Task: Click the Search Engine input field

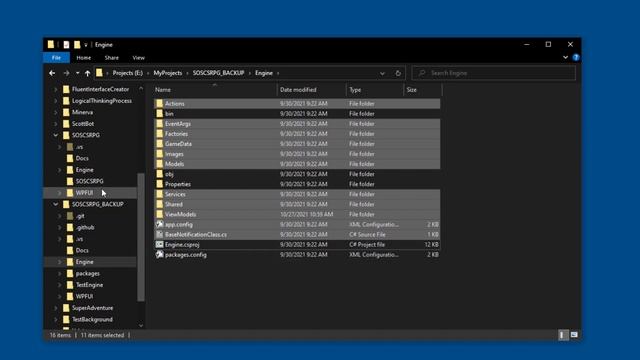Action: pos(494,73)
